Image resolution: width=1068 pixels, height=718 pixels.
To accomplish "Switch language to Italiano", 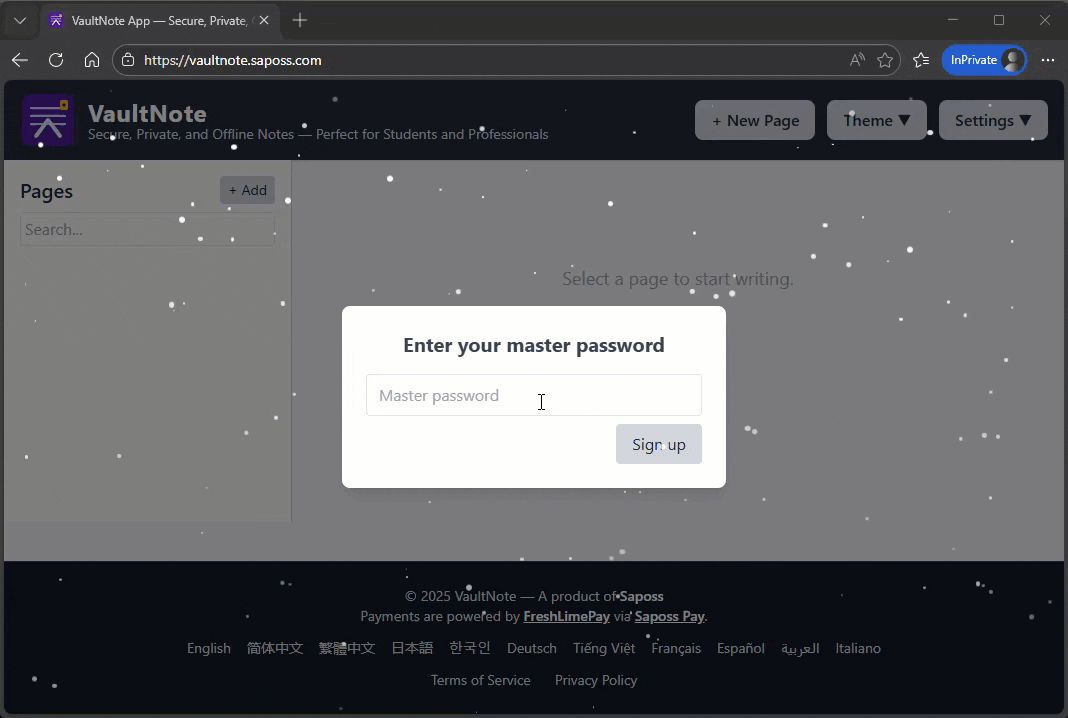I will click(858, 649).
